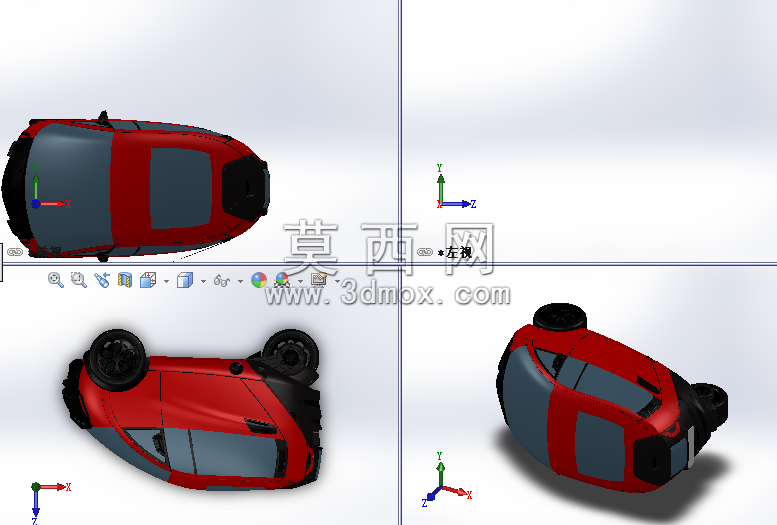Viewport: 777px width, 525px height.
Task: Click the X-Z triad in the bottom-left viewport
Action: 51,503
